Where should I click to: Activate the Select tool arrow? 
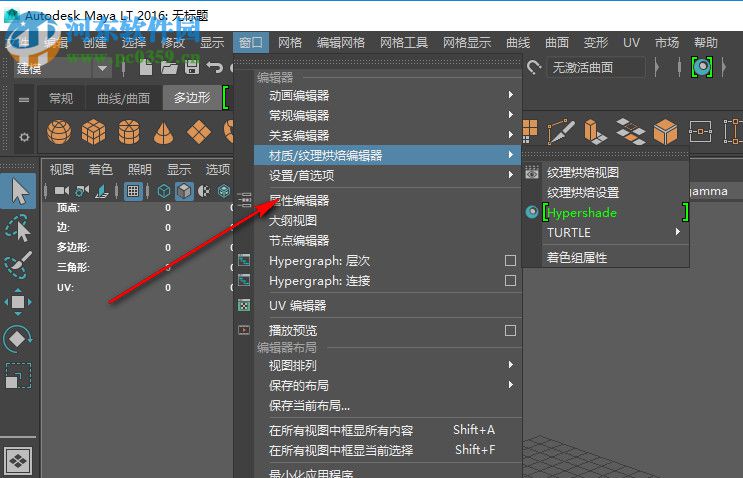(18, 191)
